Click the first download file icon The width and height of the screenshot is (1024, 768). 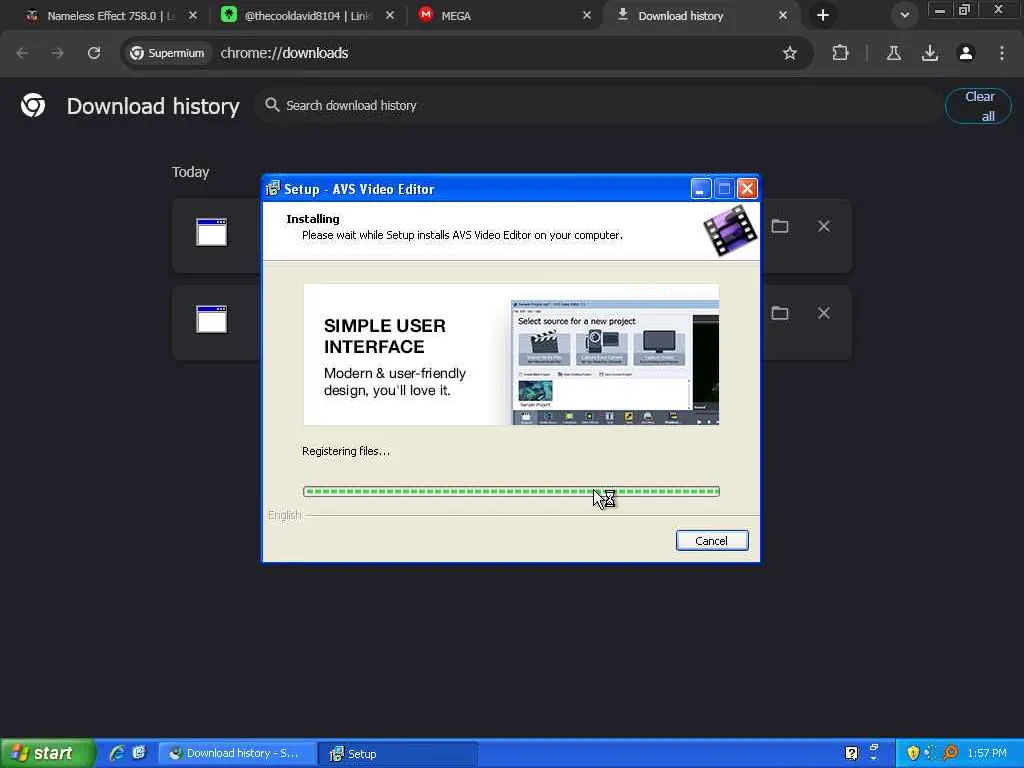pyautogui.click(x=212, y=232)
